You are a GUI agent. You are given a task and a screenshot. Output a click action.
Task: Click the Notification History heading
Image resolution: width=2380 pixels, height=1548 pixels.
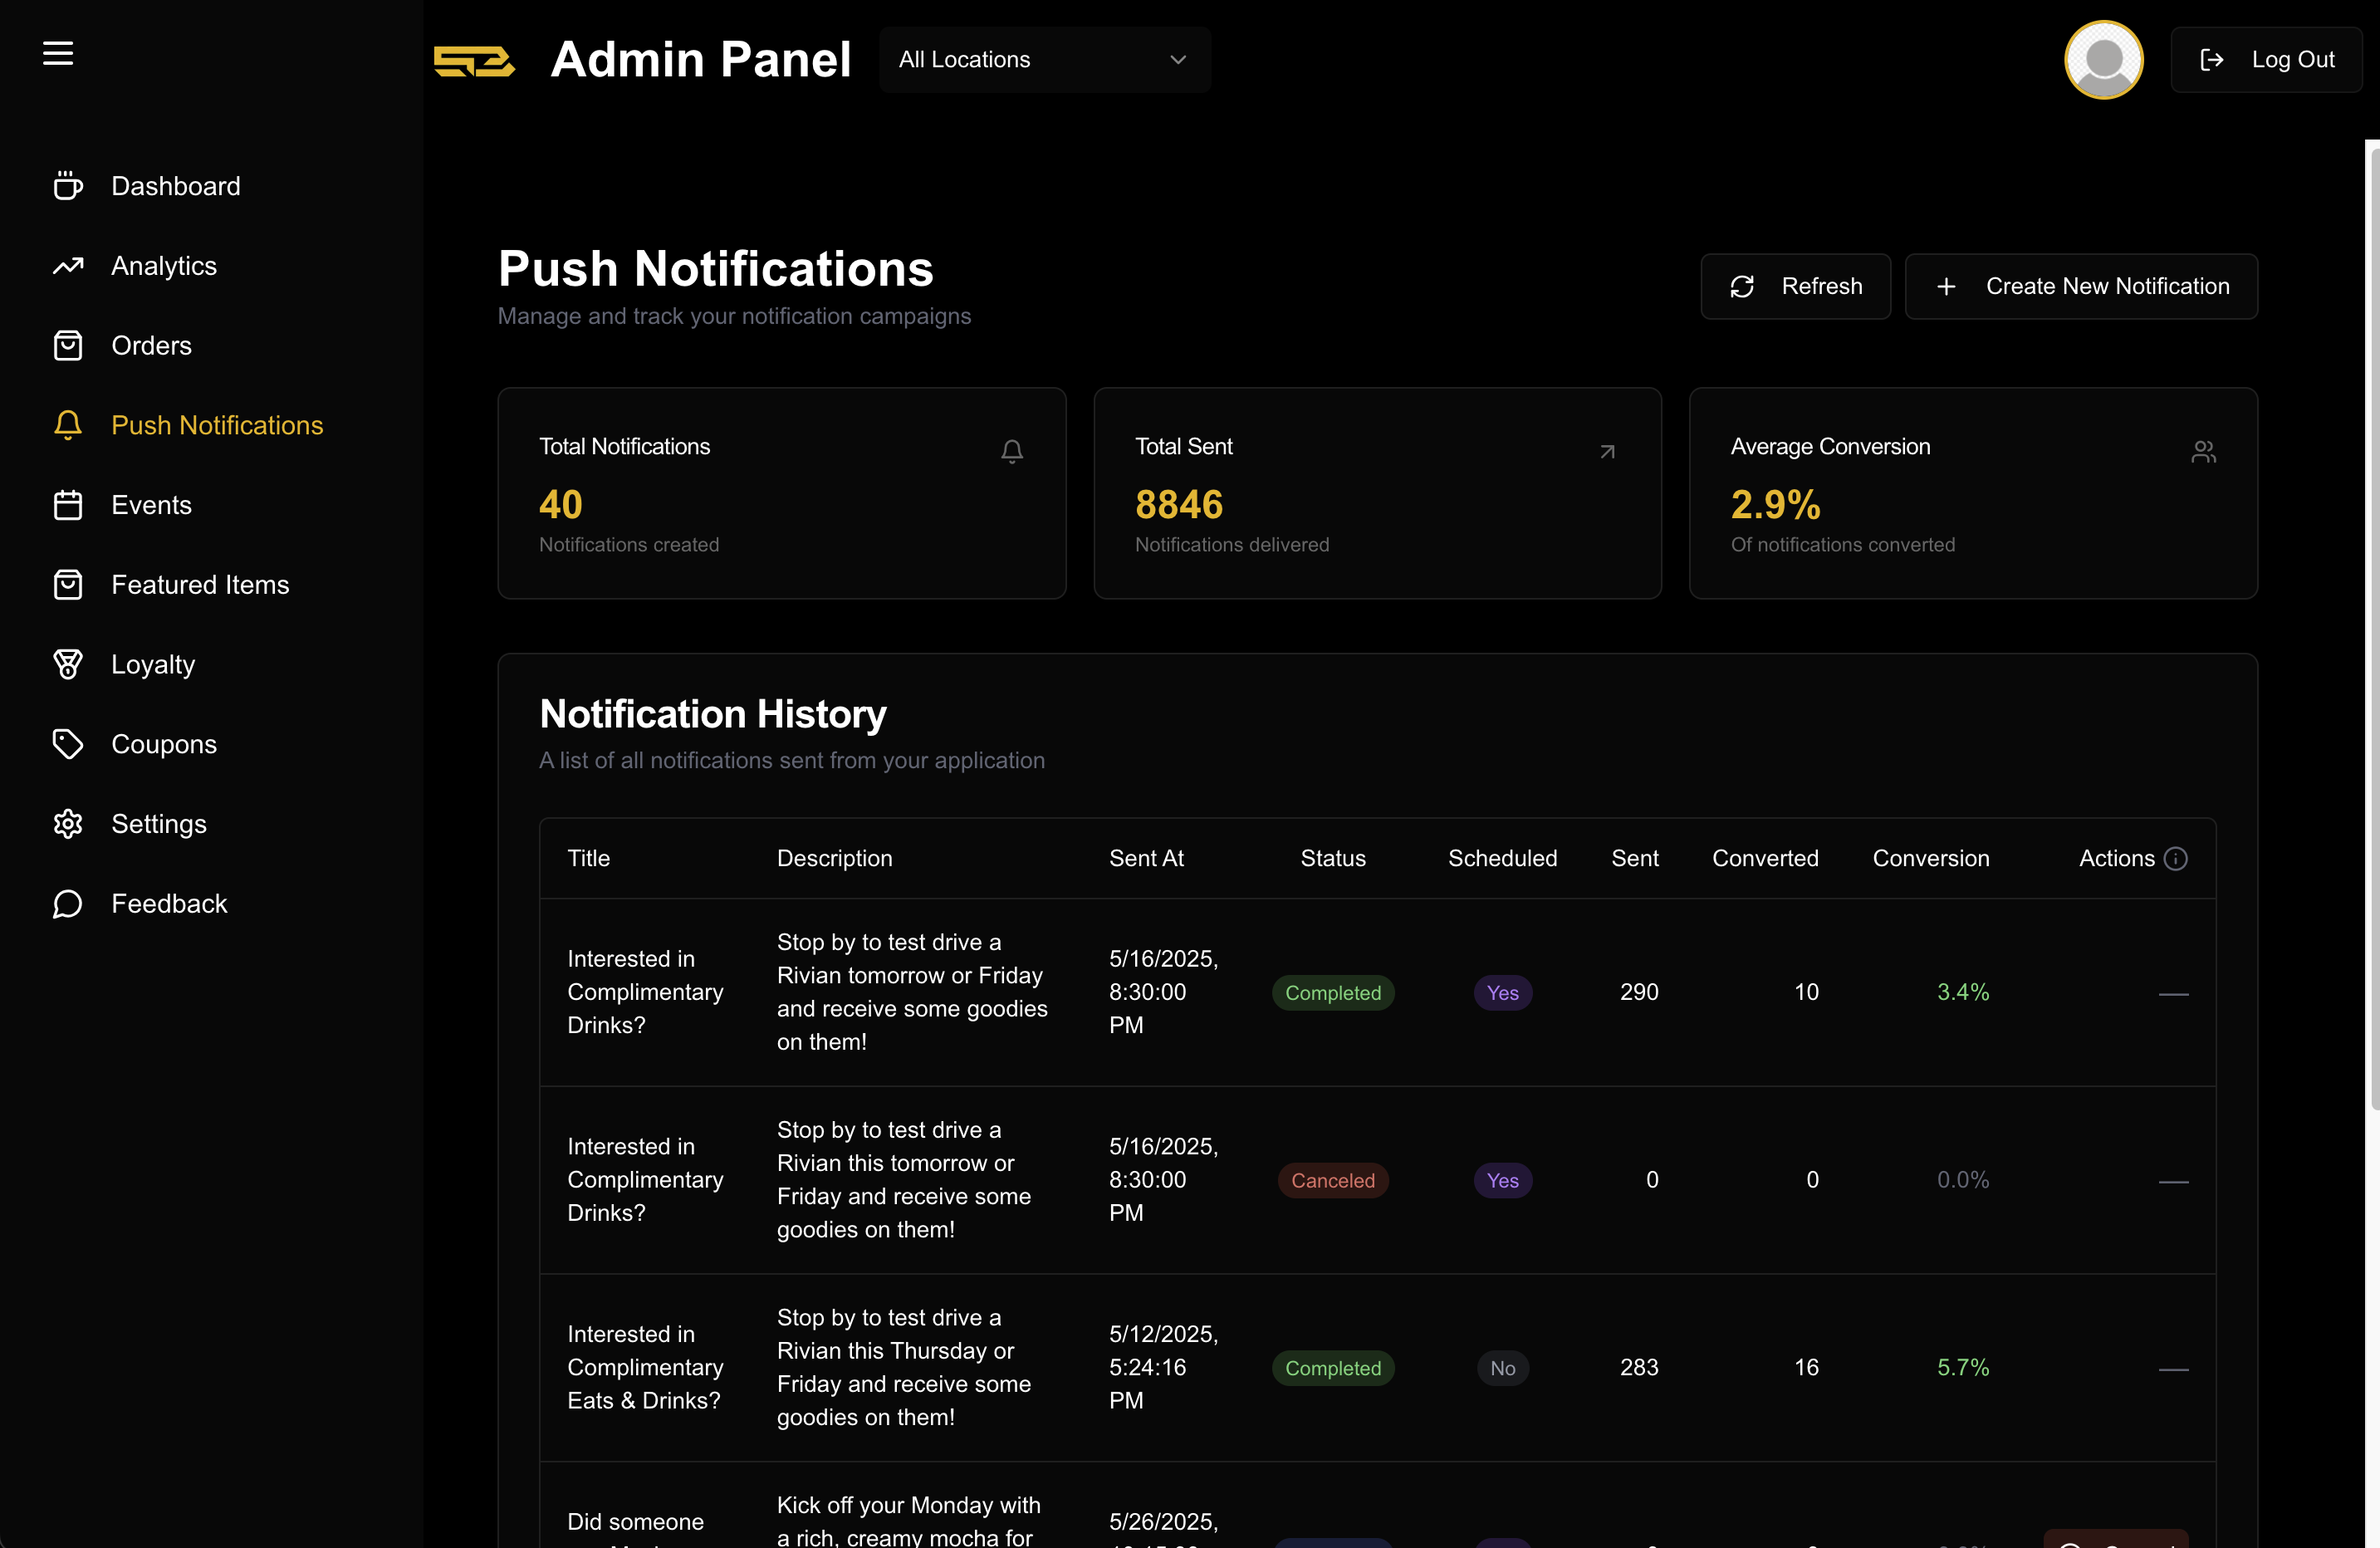[713, 714]
